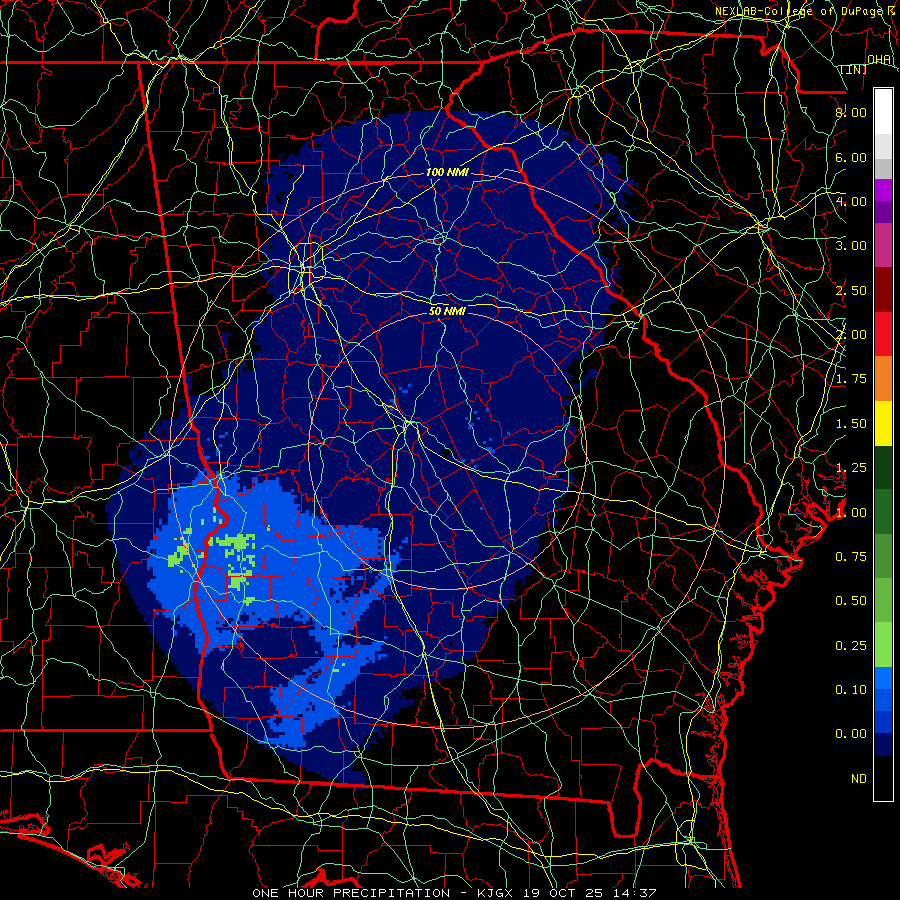Click the 0.10 legend value

tap(851, 690)
